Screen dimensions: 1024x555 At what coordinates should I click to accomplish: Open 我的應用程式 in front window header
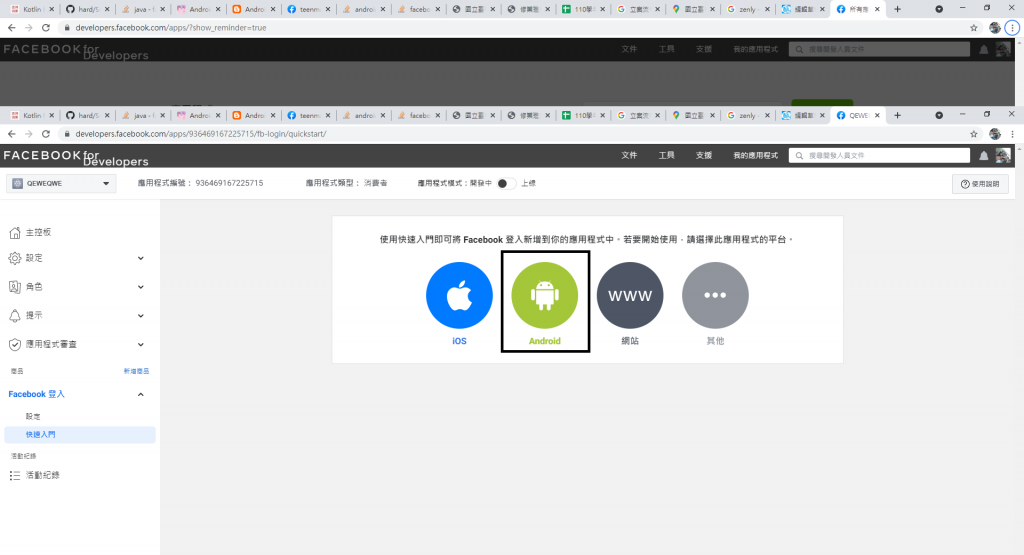pyautogui.click(x=756, y=155)
